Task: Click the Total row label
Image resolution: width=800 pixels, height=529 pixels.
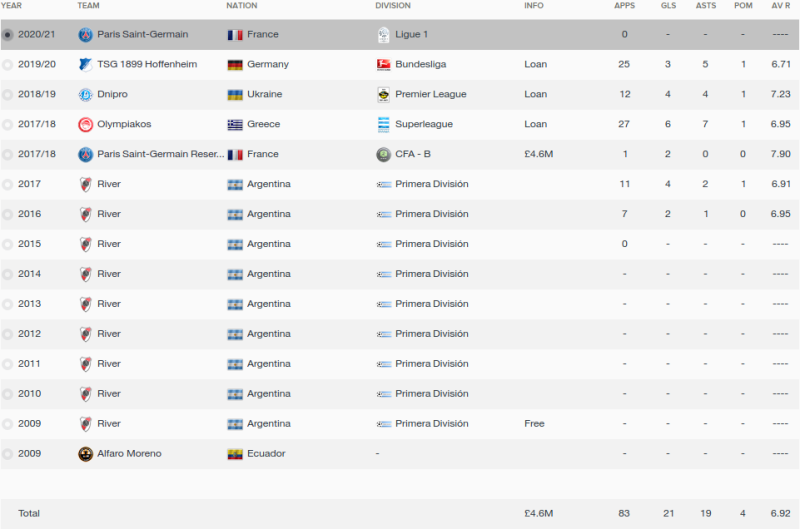Action: click(x=29, y=514)
